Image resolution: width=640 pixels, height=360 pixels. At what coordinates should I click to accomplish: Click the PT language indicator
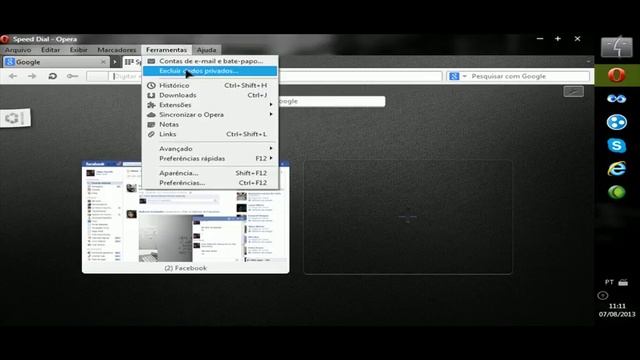tap(609, 282)
